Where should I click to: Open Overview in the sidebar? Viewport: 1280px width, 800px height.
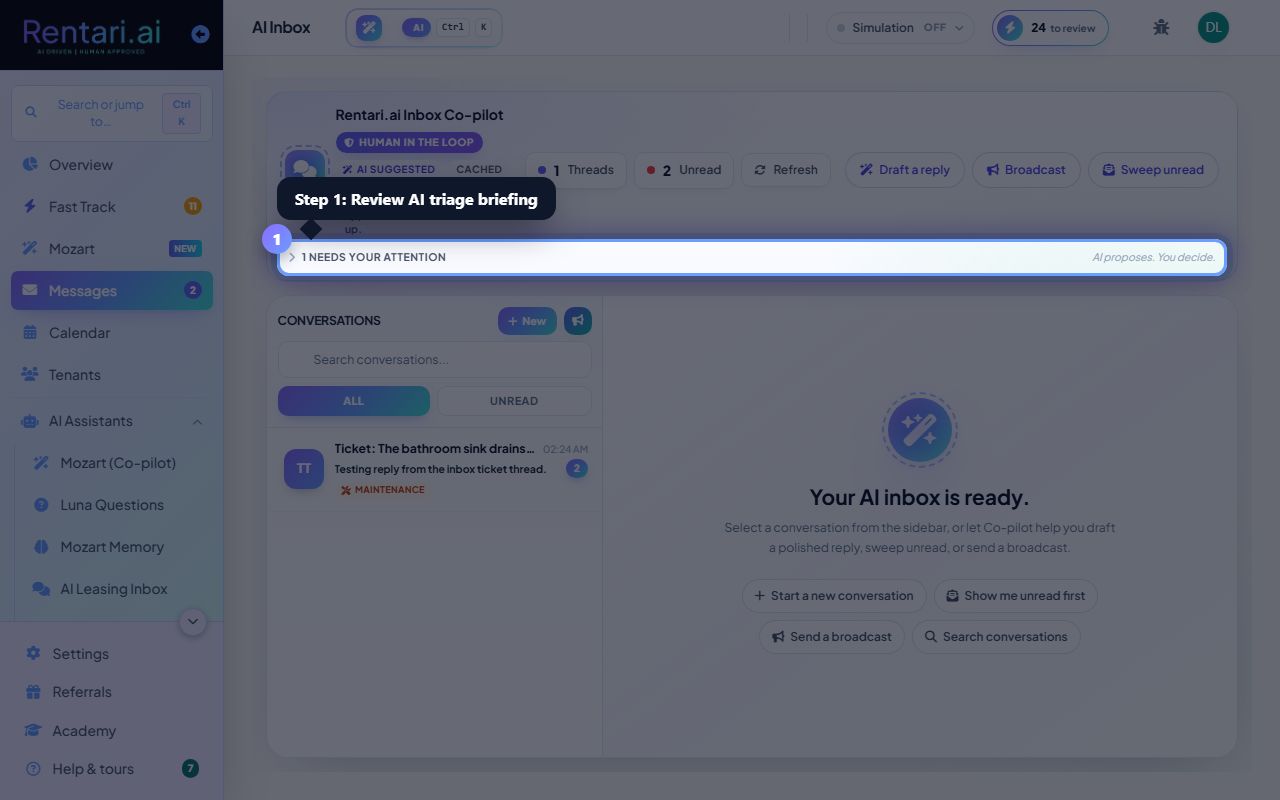click(111, 165)
